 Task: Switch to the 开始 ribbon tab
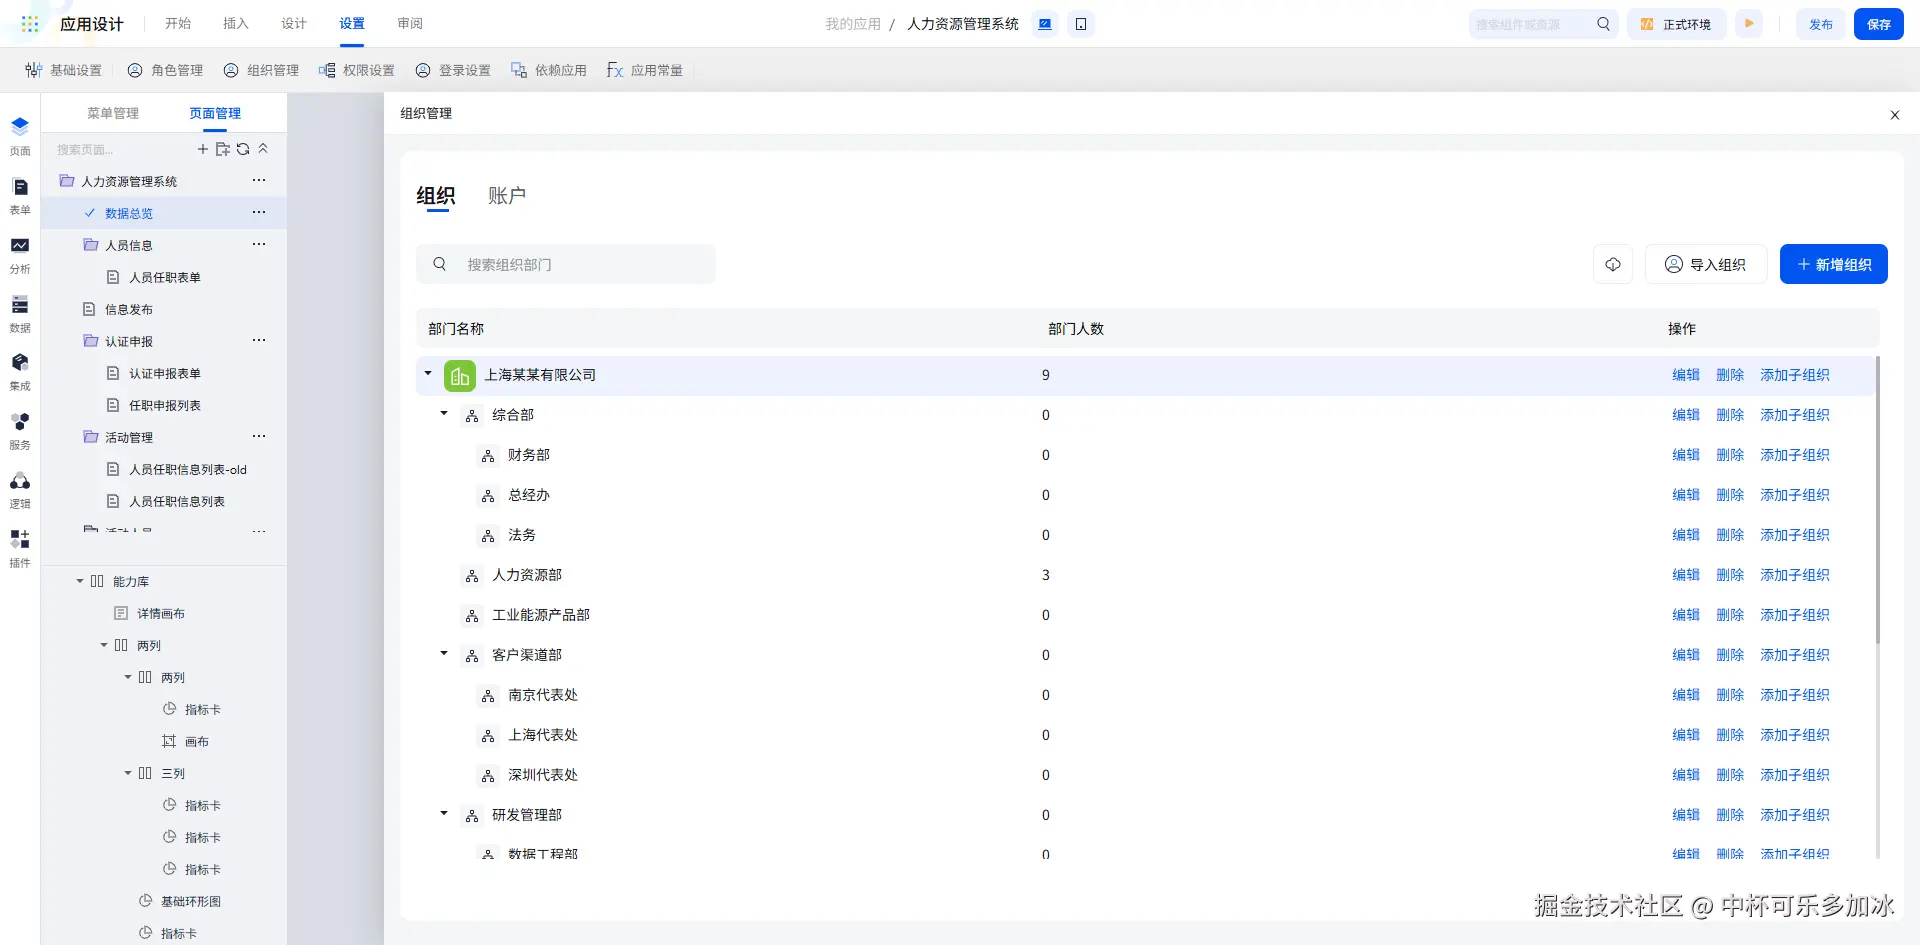point(178,24)
